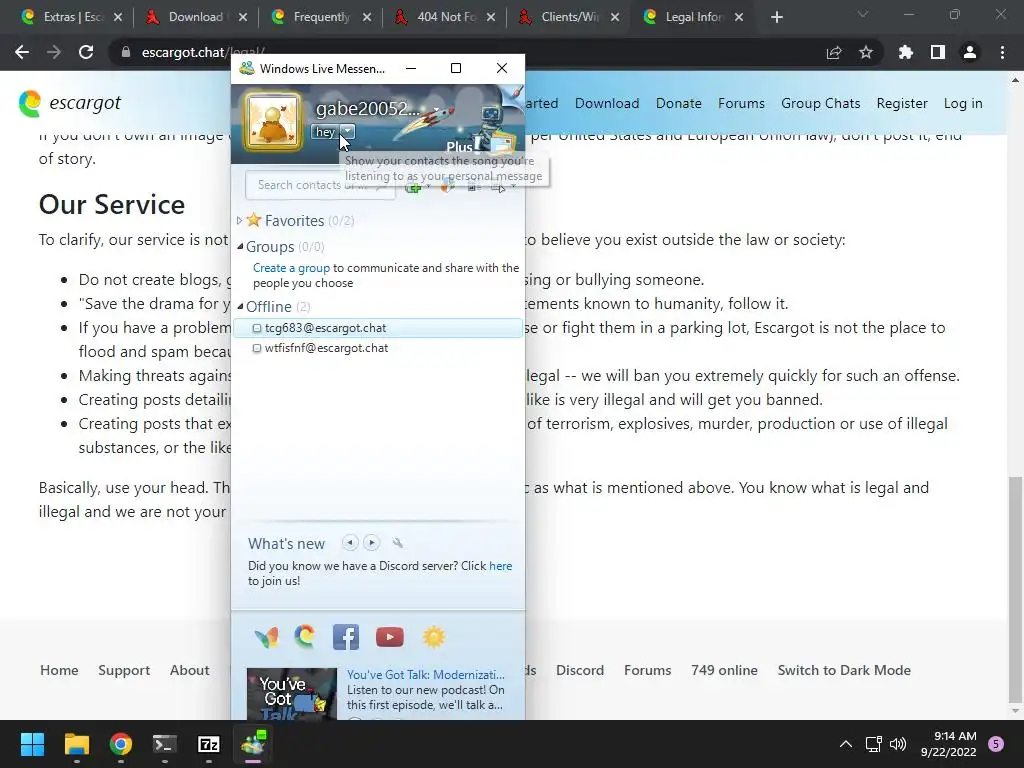
Task: Open Donate in escargot nav
Action: coord(679,103)
